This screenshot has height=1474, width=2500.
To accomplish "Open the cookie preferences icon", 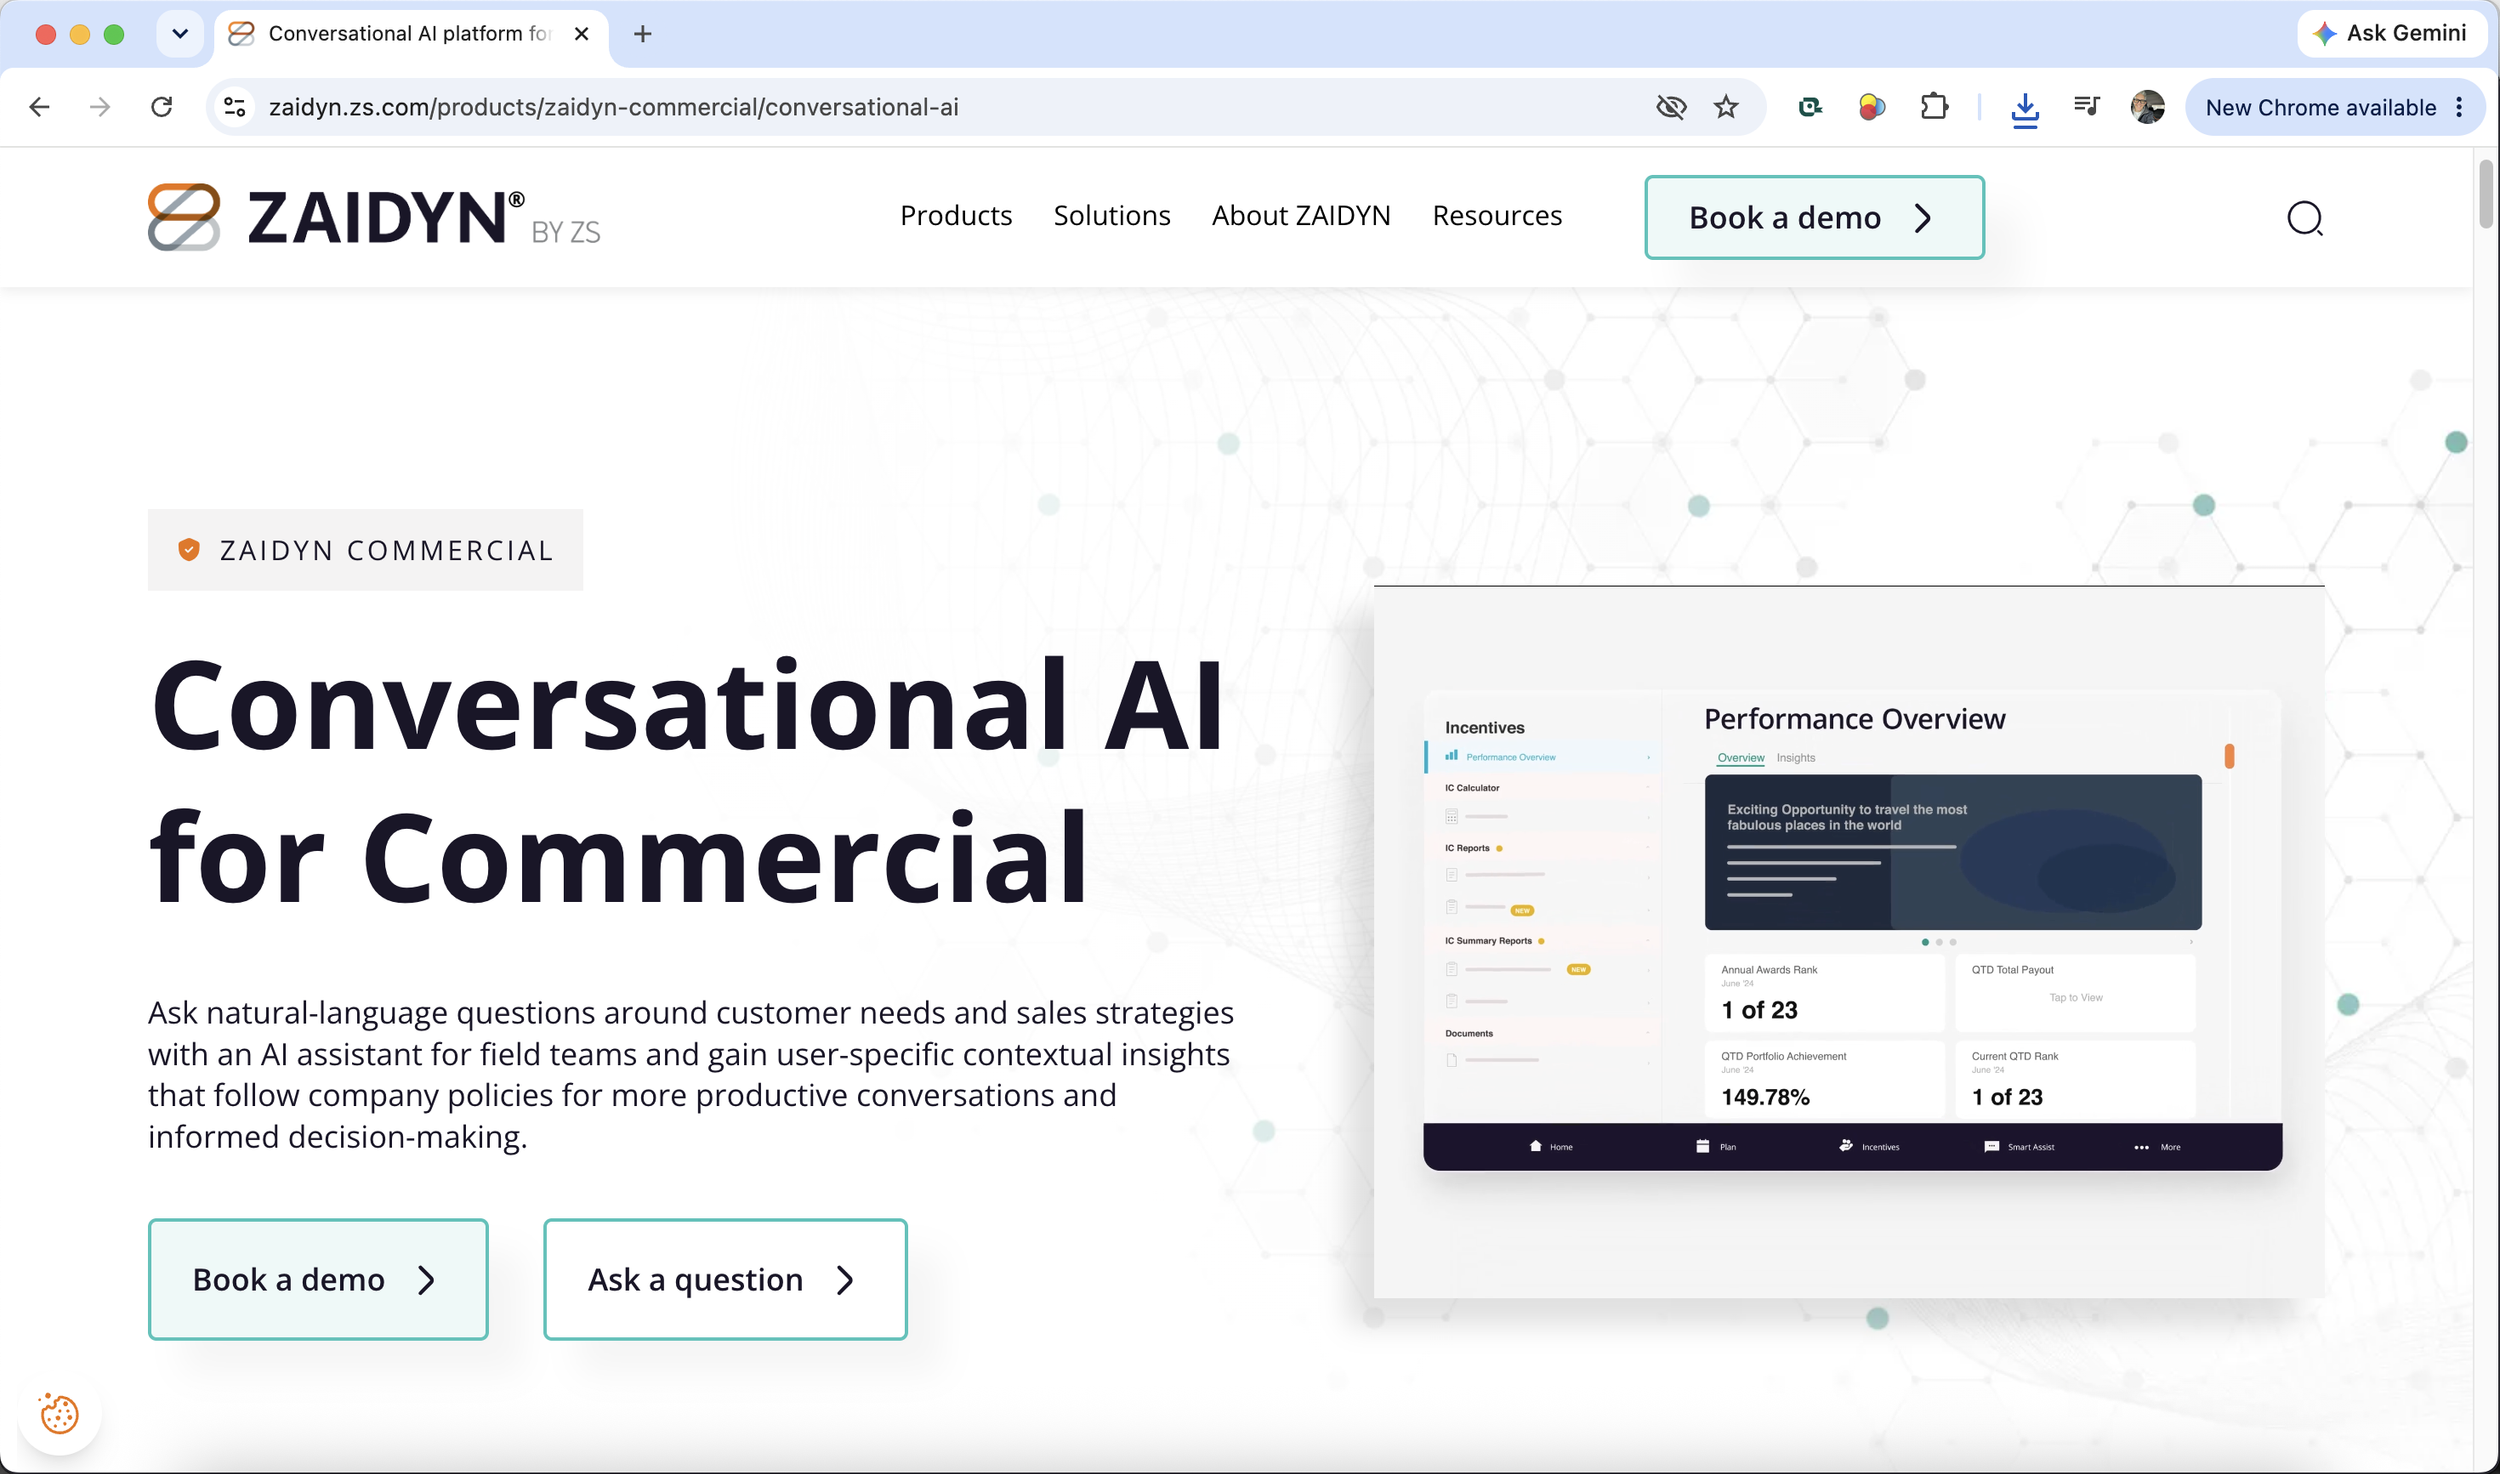I will tap(59, 1413).
